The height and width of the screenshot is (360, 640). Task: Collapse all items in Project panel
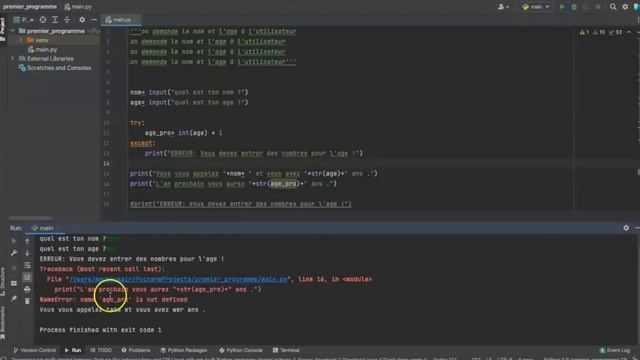click(x=67, y=20)
